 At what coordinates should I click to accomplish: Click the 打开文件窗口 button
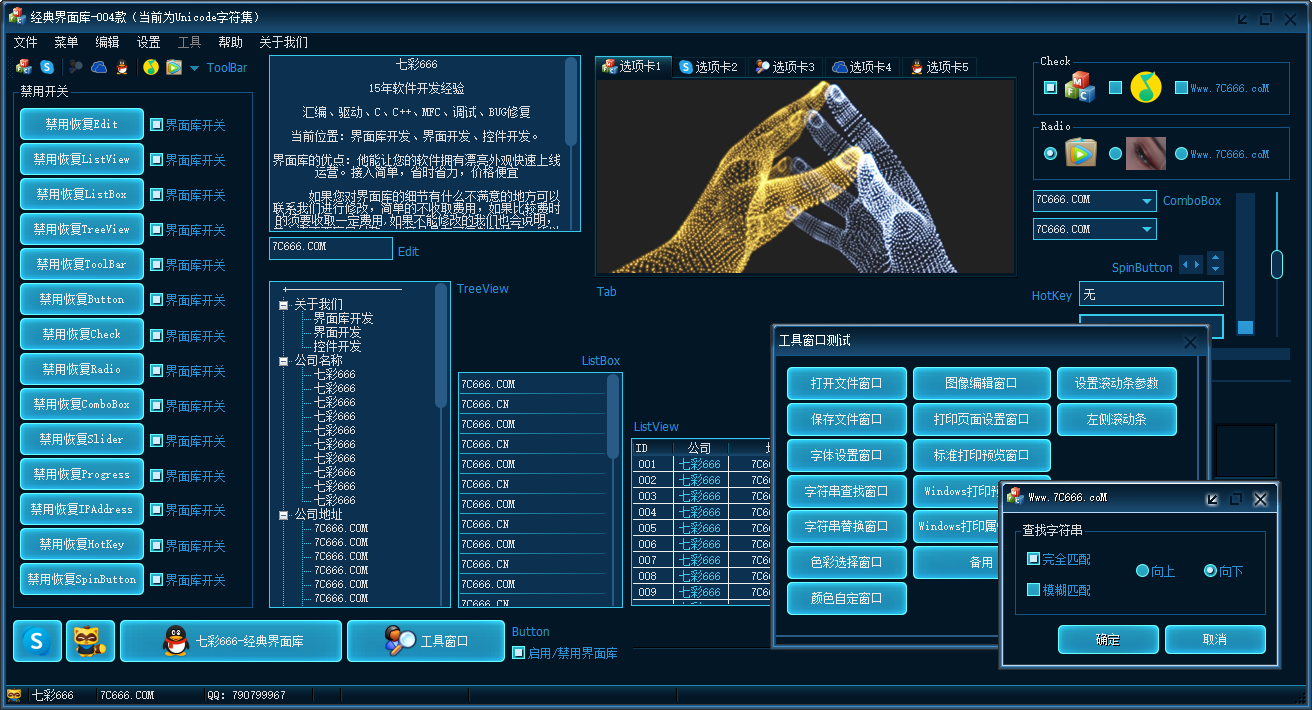(846, 383)
